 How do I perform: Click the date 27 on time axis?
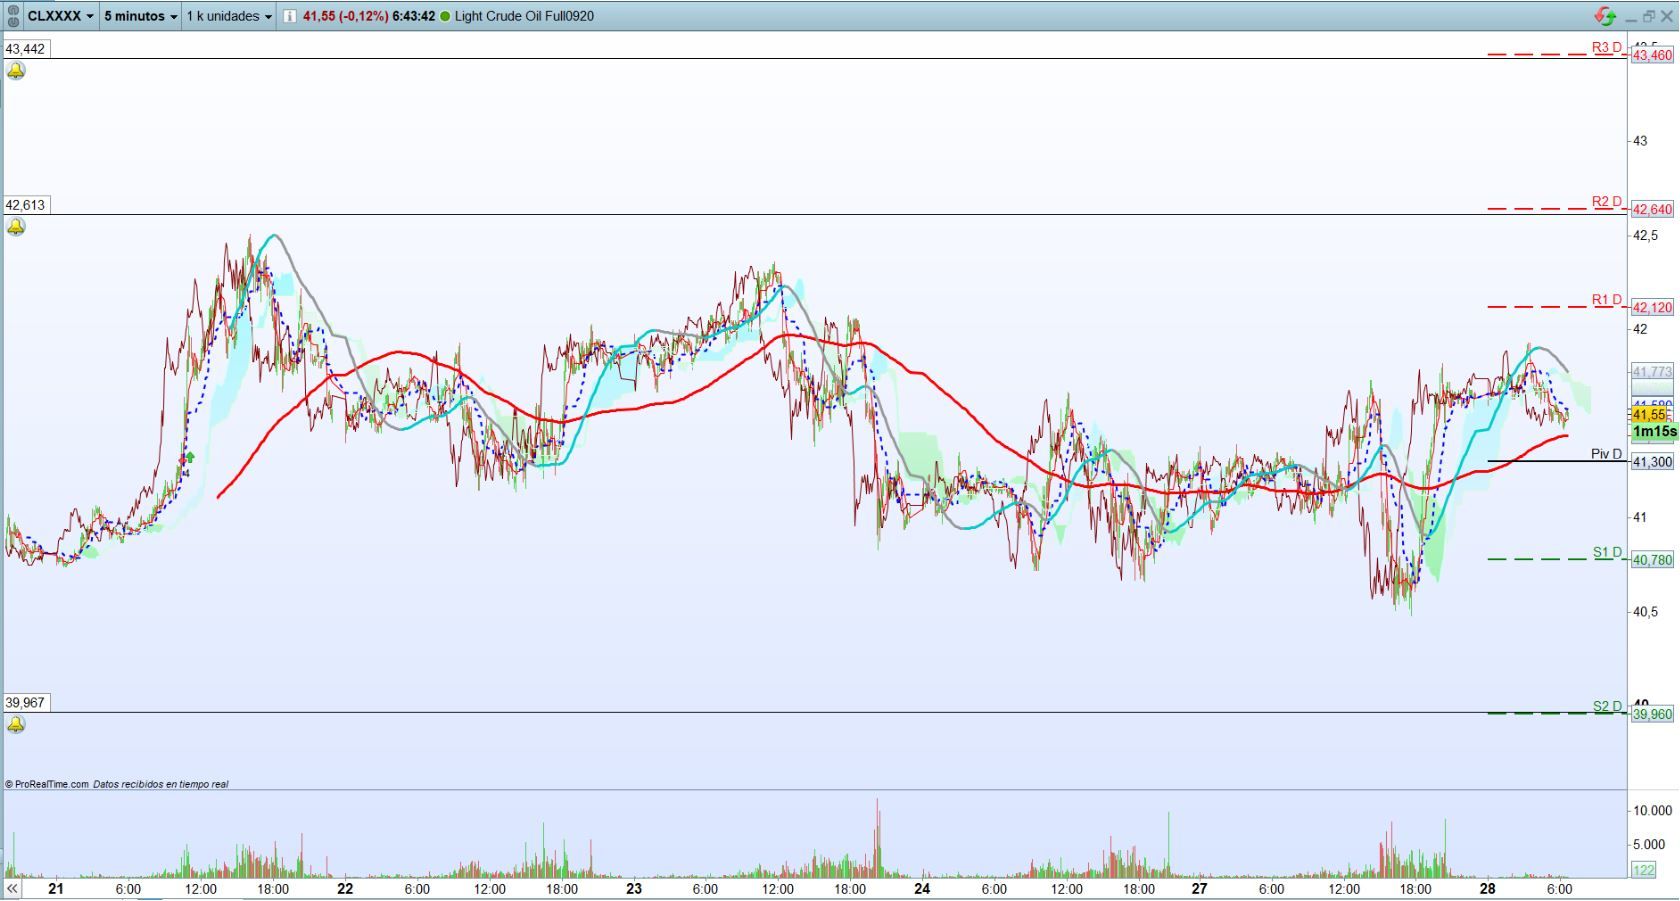pyautogui.click(x=1199, y=888)
